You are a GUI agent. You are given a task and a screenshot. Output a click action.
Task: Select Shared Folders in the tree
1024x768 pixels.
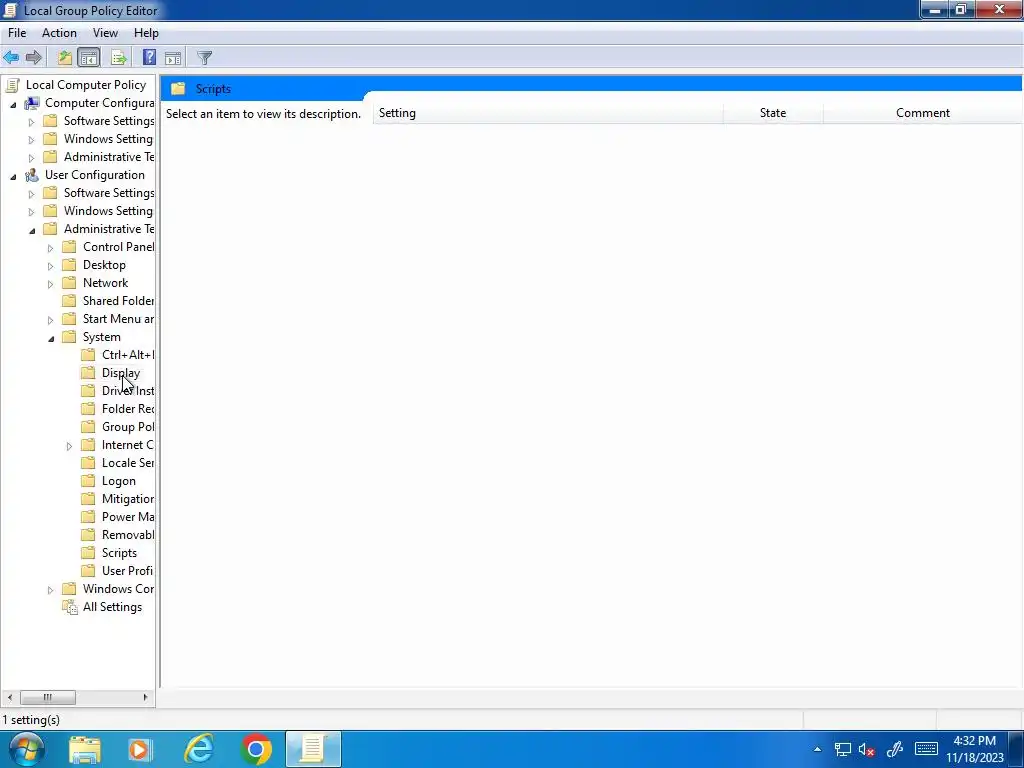pos(118,300)
